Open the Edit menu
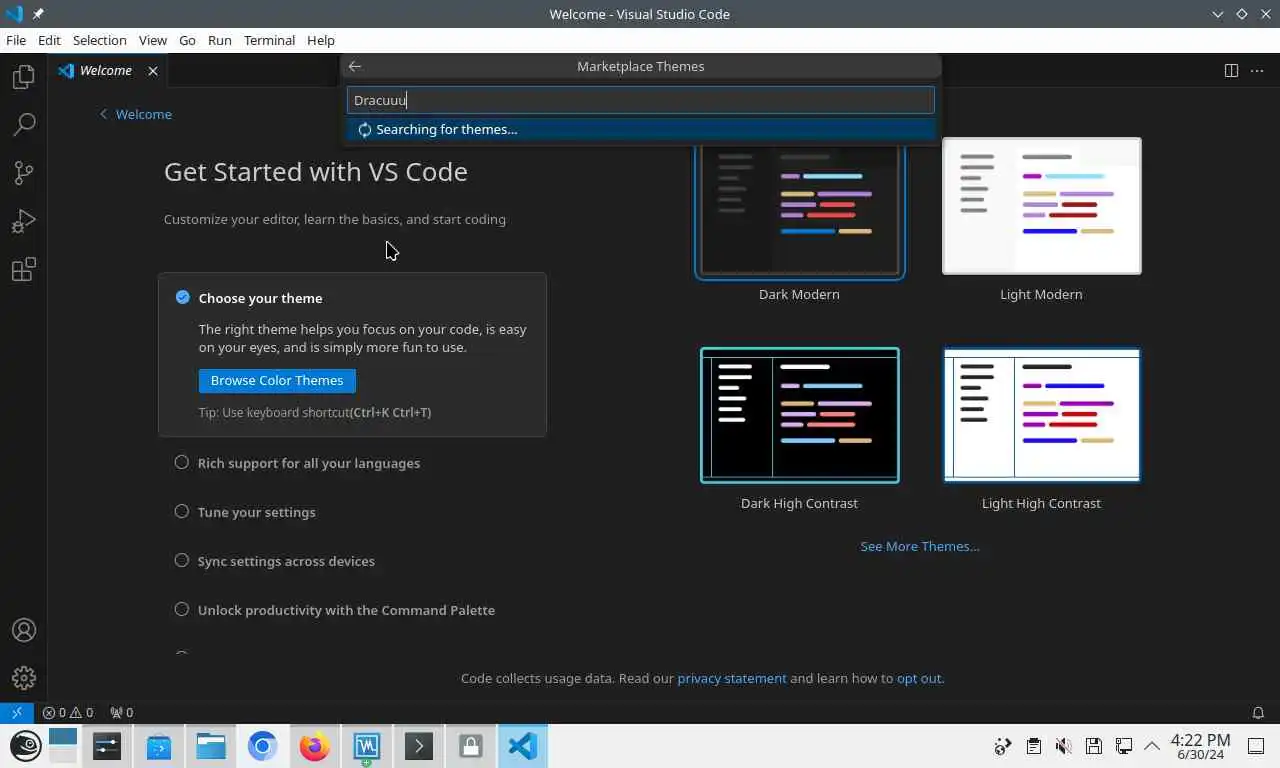1280x768 pixels. (49, 40)
